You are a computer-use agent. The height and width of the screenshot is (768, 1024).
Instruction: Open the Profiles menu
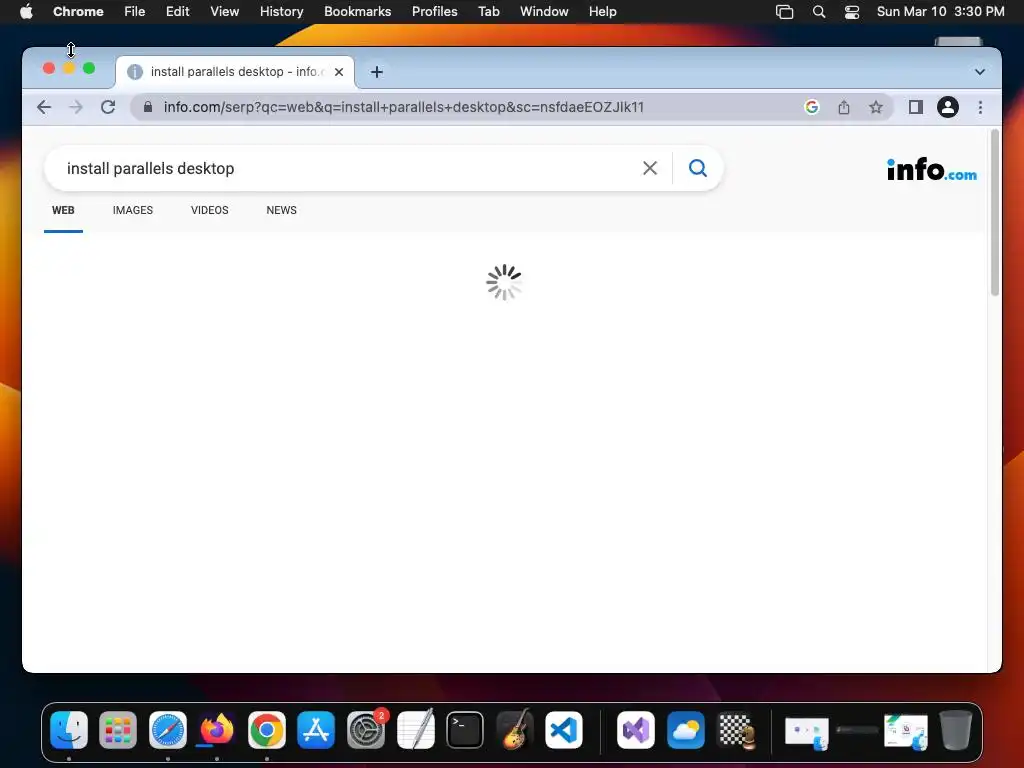pyautogui.click(x=434, y=12)
